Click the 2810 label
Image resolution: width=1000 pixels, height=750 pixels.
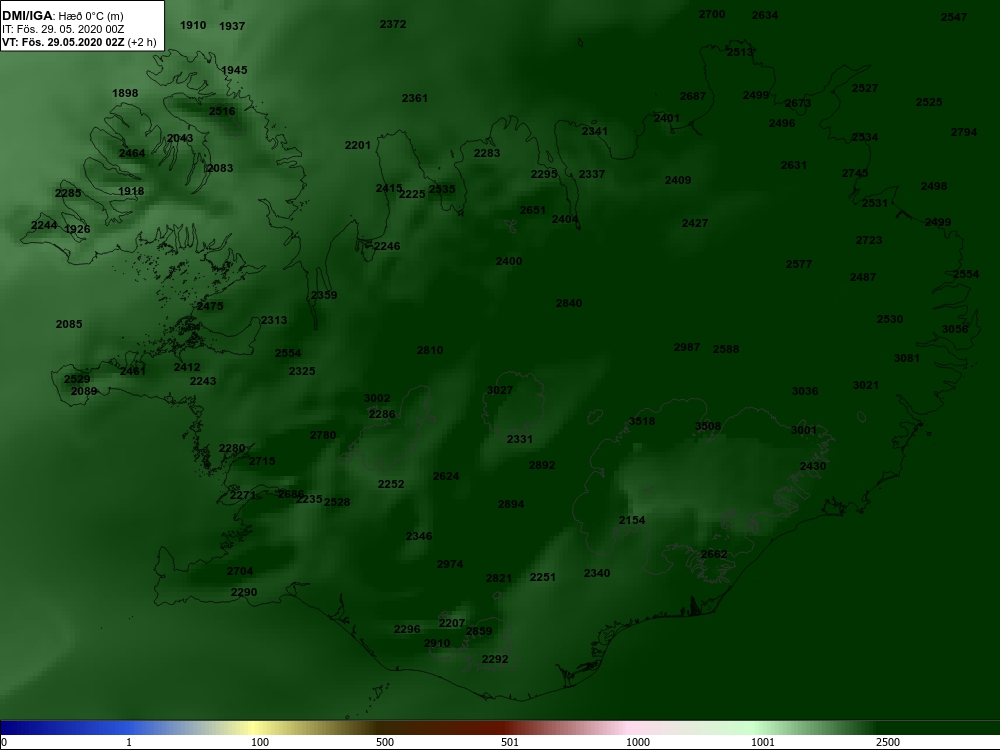430,350
